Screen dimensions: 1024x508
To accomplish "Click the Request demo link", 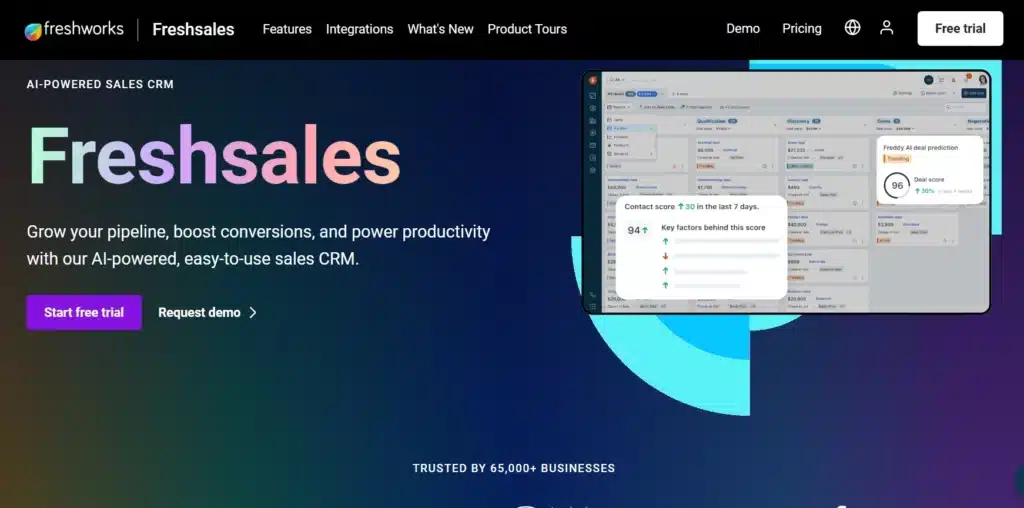I will 199,312.
